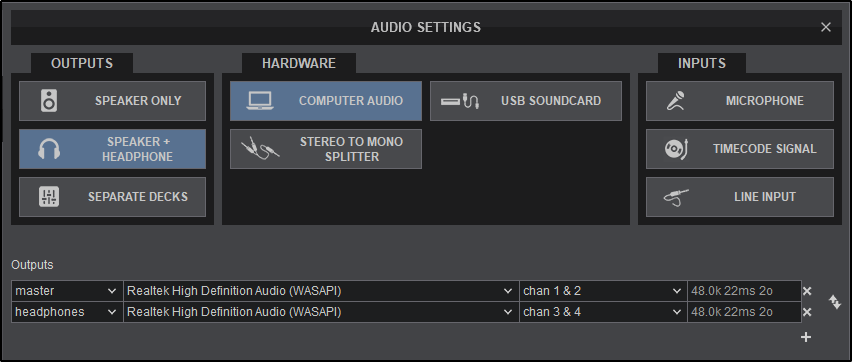Click the headphones icon for Speaker + Headphone

[x=49, y=149]
